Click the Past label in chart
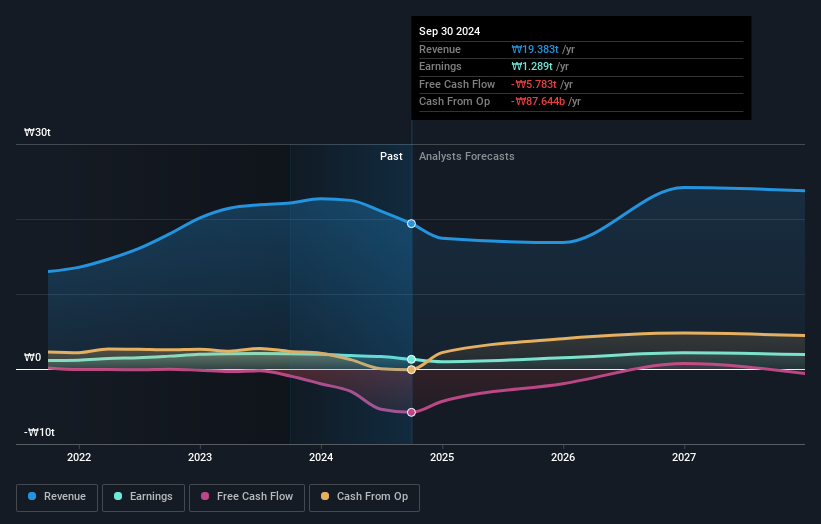Image resolution: width=821 pixels, height=524 pixels. 391,157
